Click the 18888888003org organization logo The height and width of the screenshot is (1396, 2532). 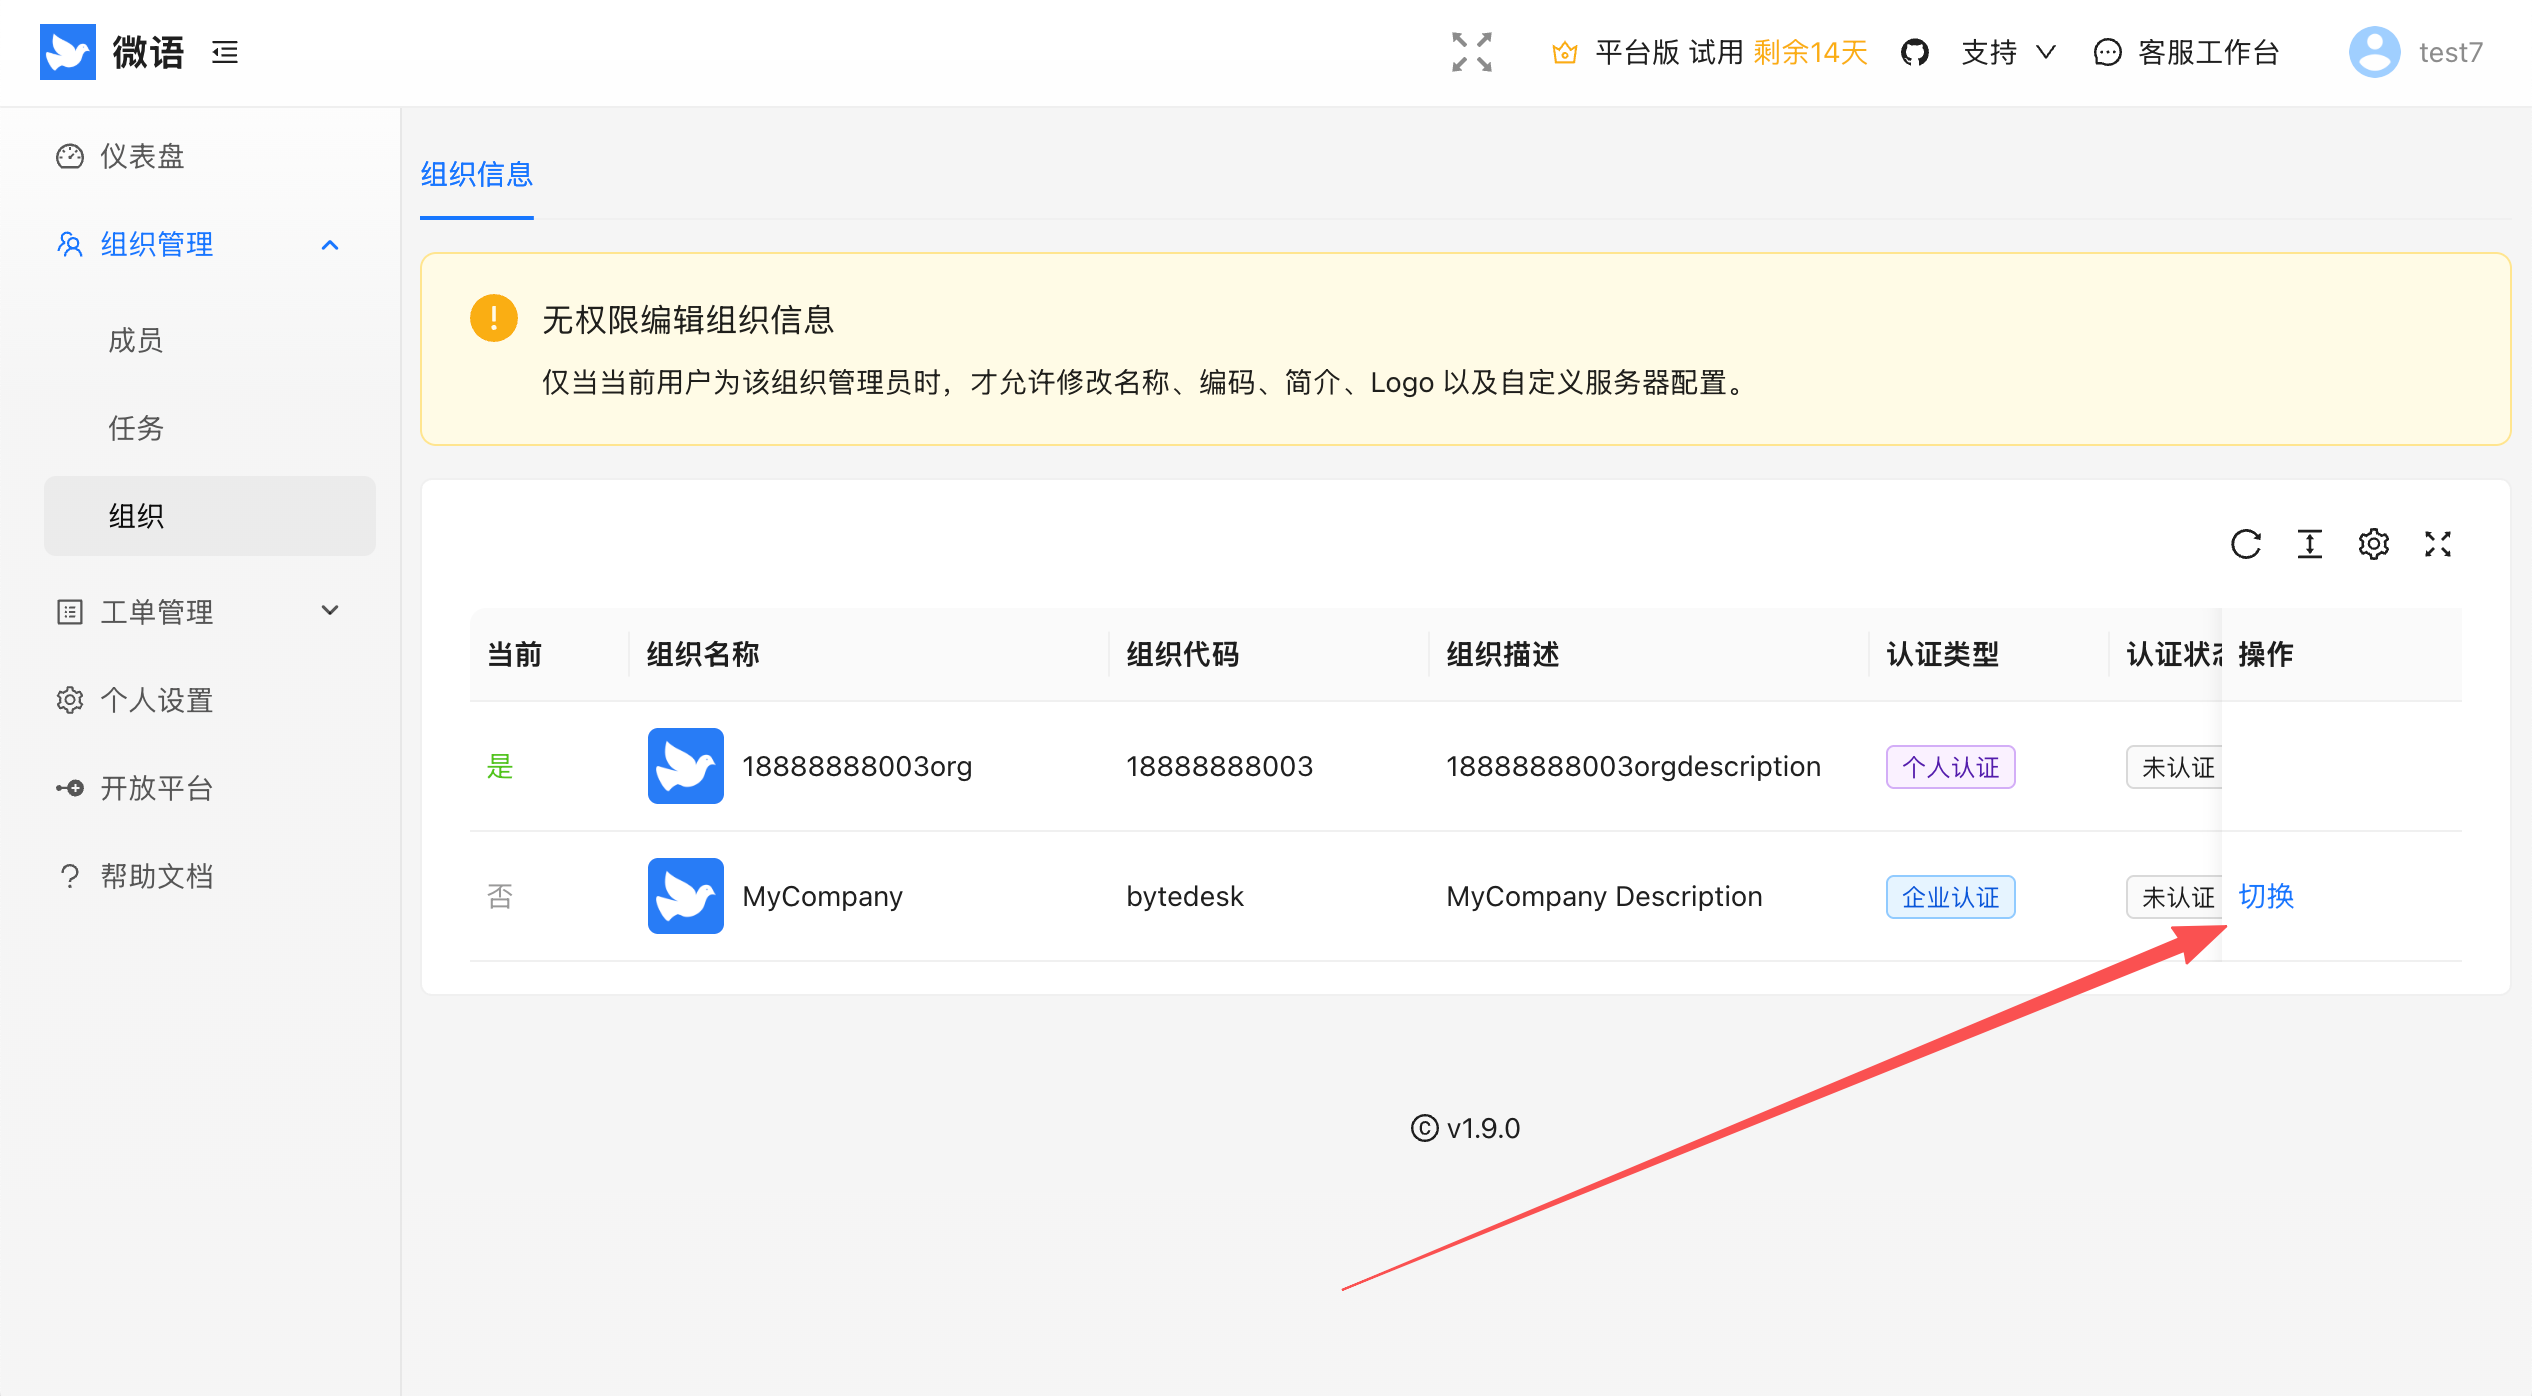click(685, 766)
